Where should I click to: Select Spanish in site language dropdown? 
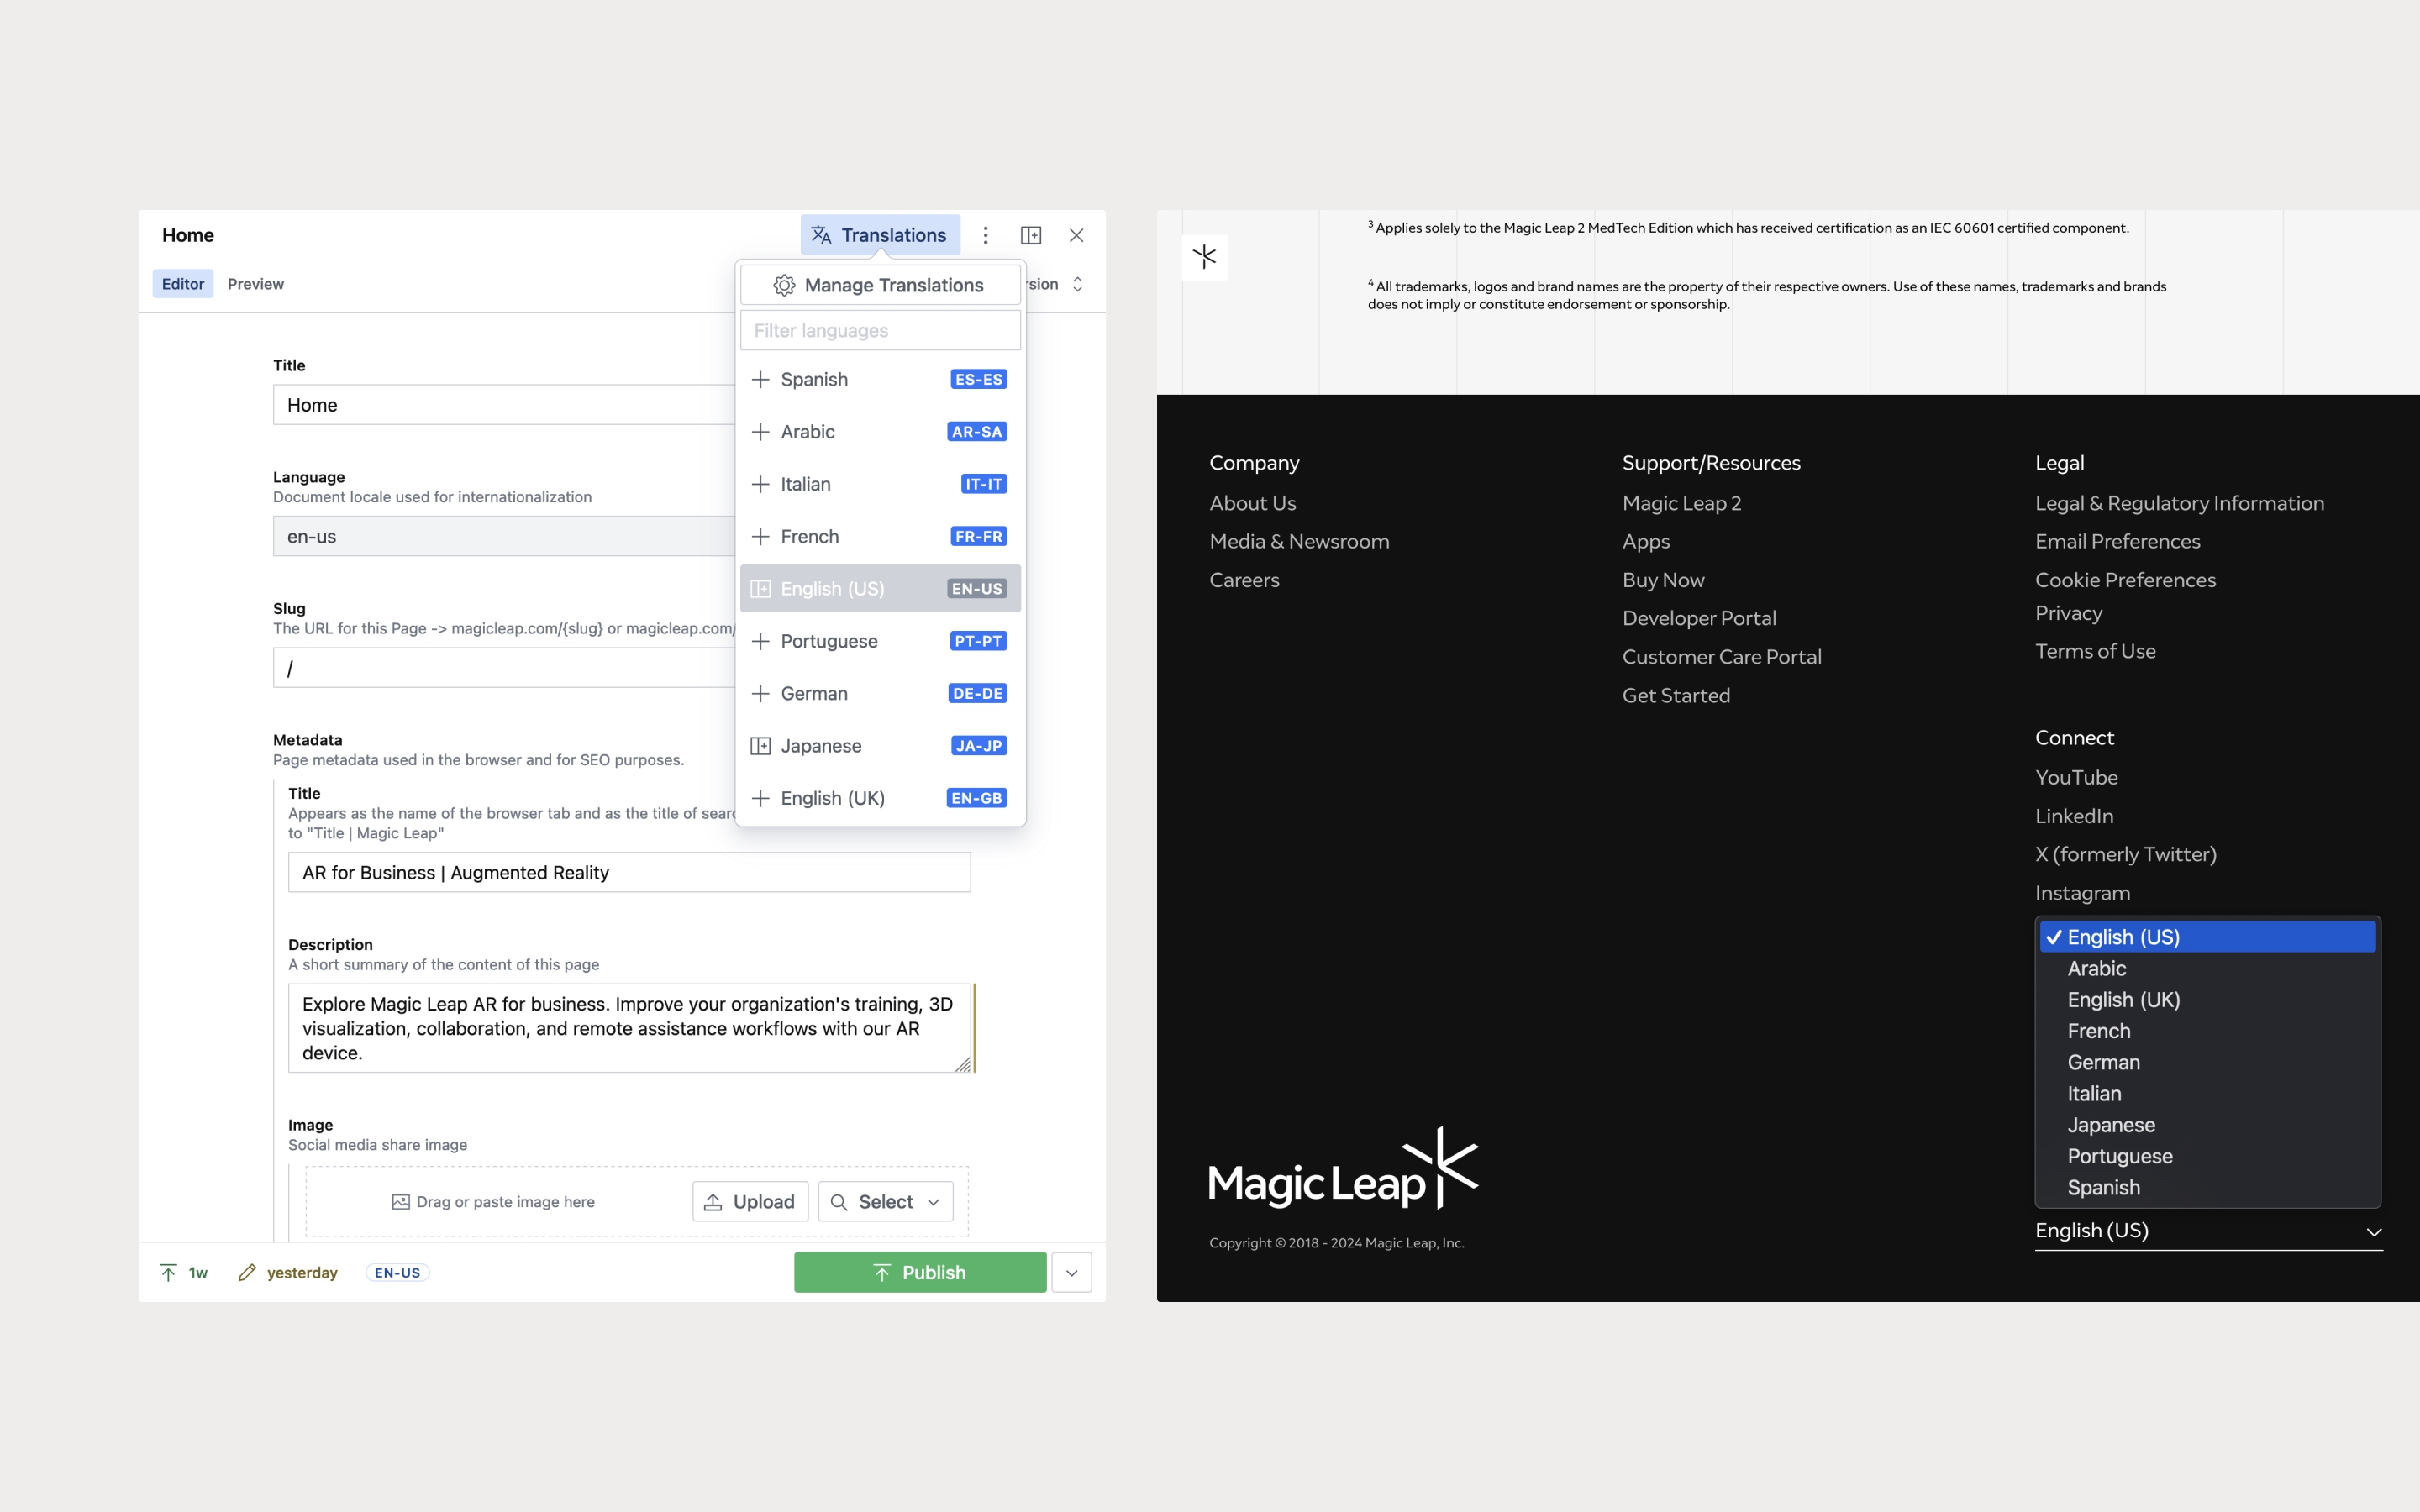point(2207,1187)
